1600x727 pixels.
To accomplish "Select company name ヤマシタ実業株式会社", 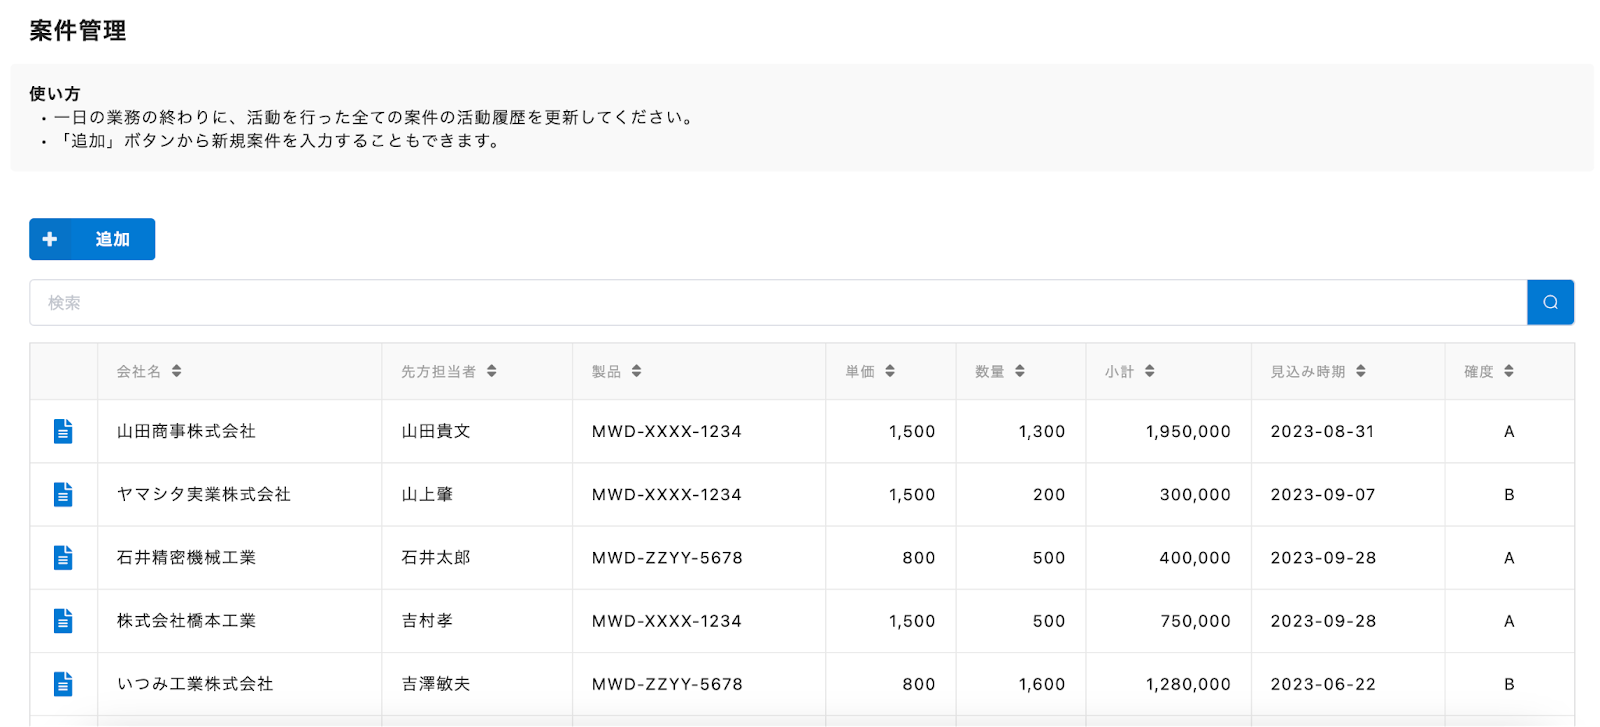I will pyautogui.click(x=204, y=494).
